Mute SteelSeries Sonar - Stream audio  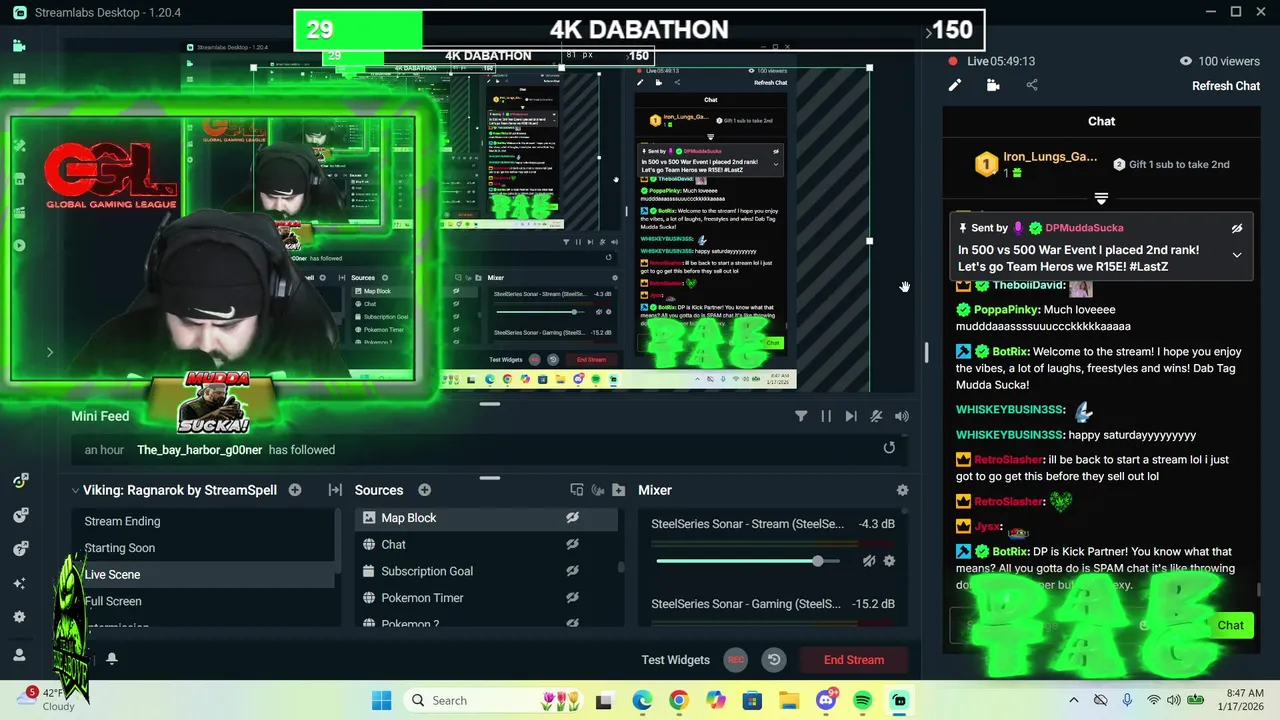click(869, 561)
